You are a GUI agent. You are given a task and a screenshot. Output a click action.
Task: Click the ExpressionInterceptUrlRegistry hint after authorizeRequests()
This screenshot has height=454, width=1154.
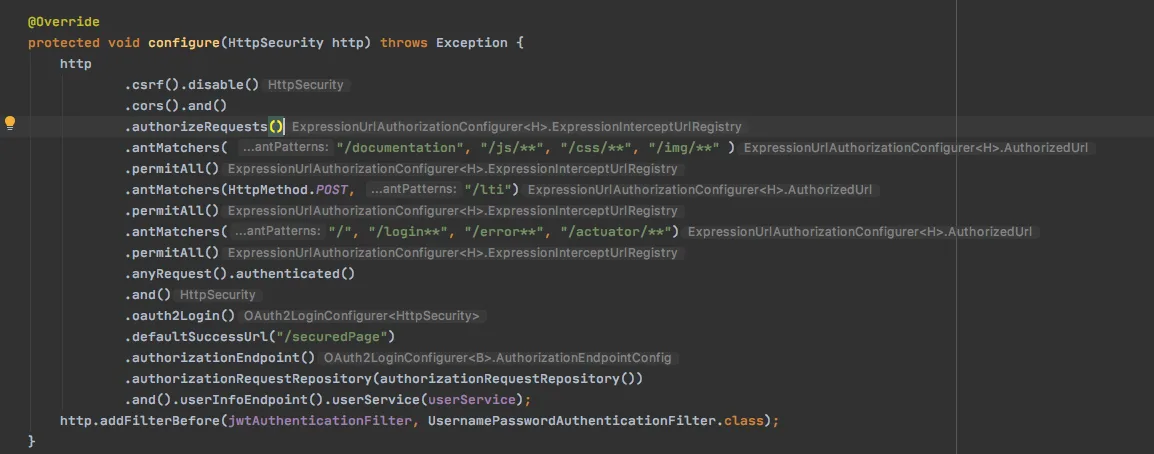[x=517, y=127]
